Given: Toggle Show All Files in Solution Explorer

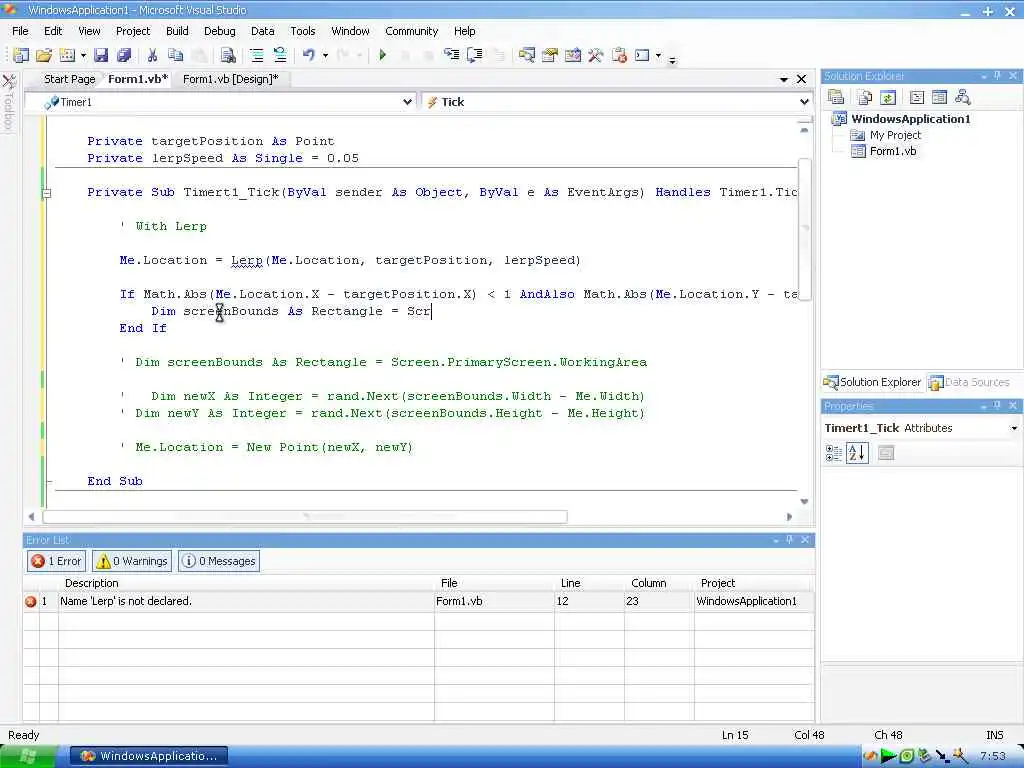Looking at the screenshot, I should point(865,97).
